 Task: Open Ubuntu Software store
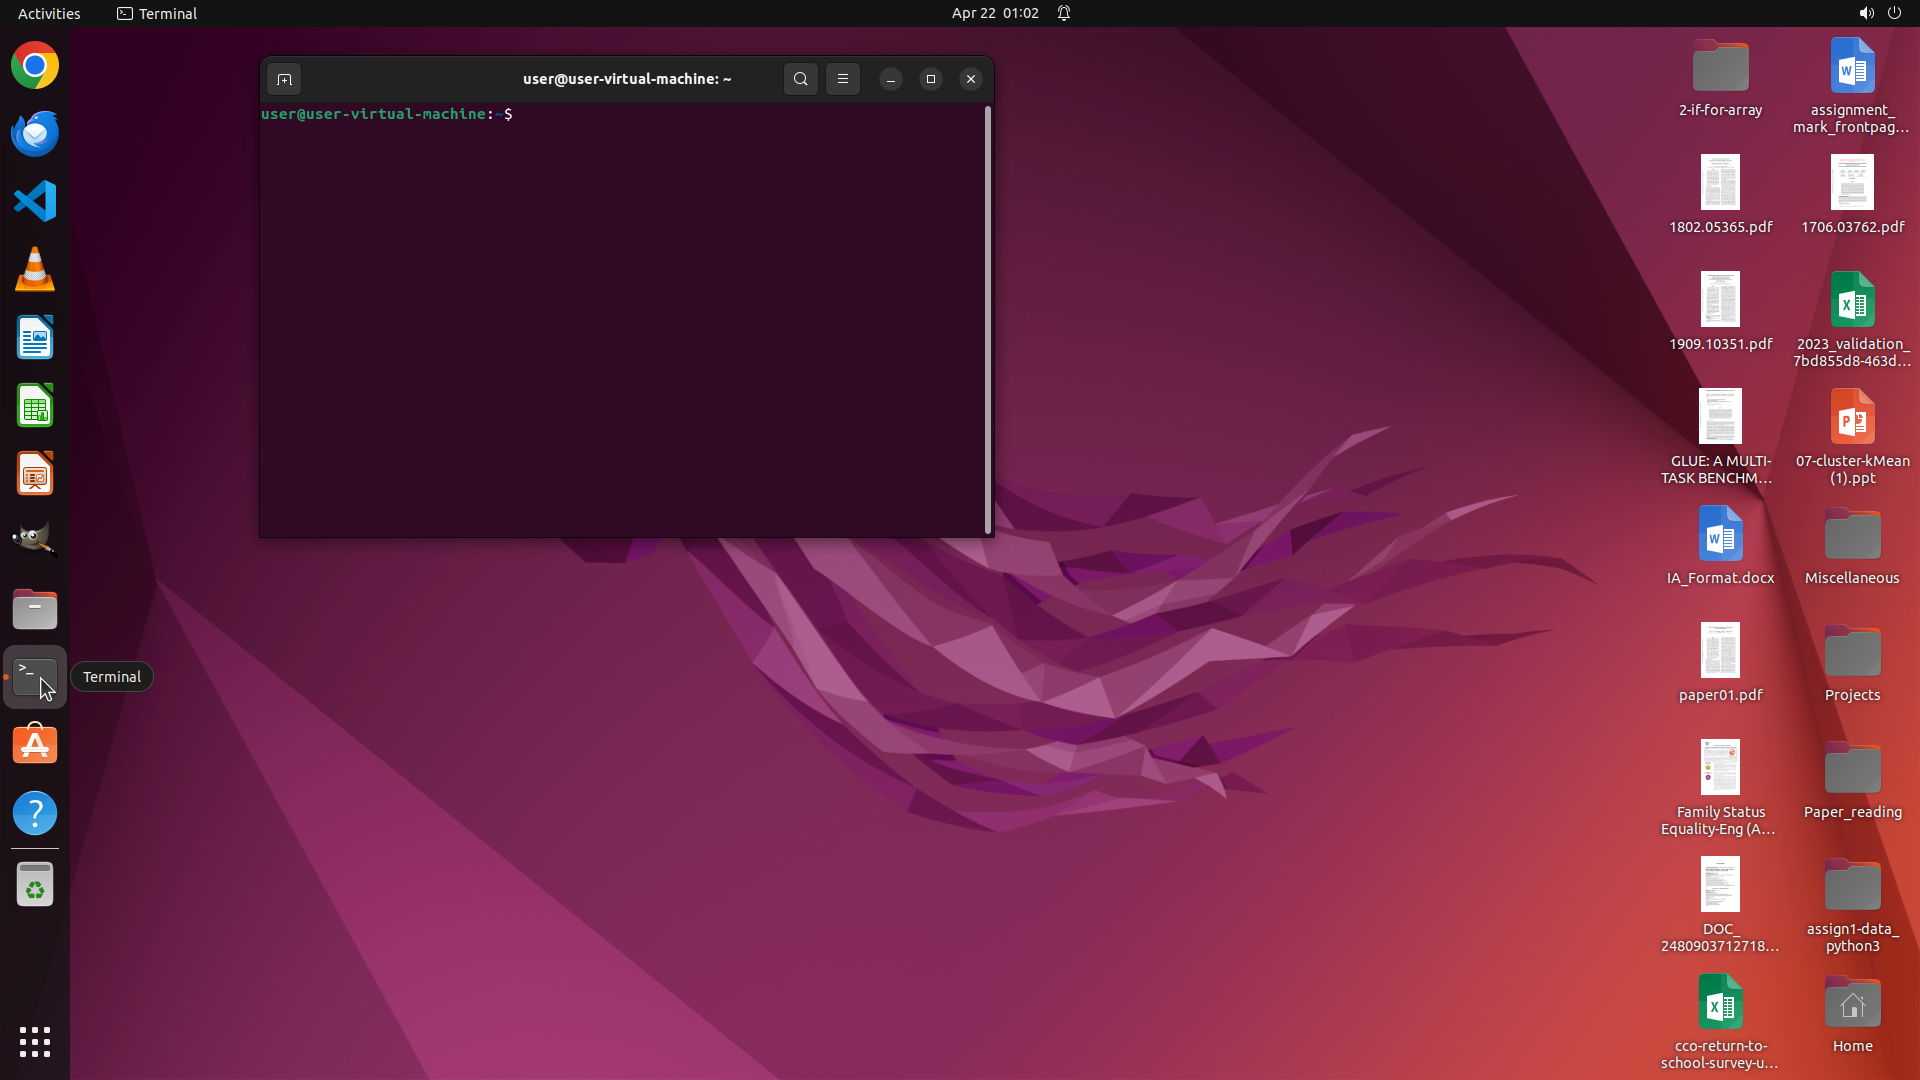point(35,745)
